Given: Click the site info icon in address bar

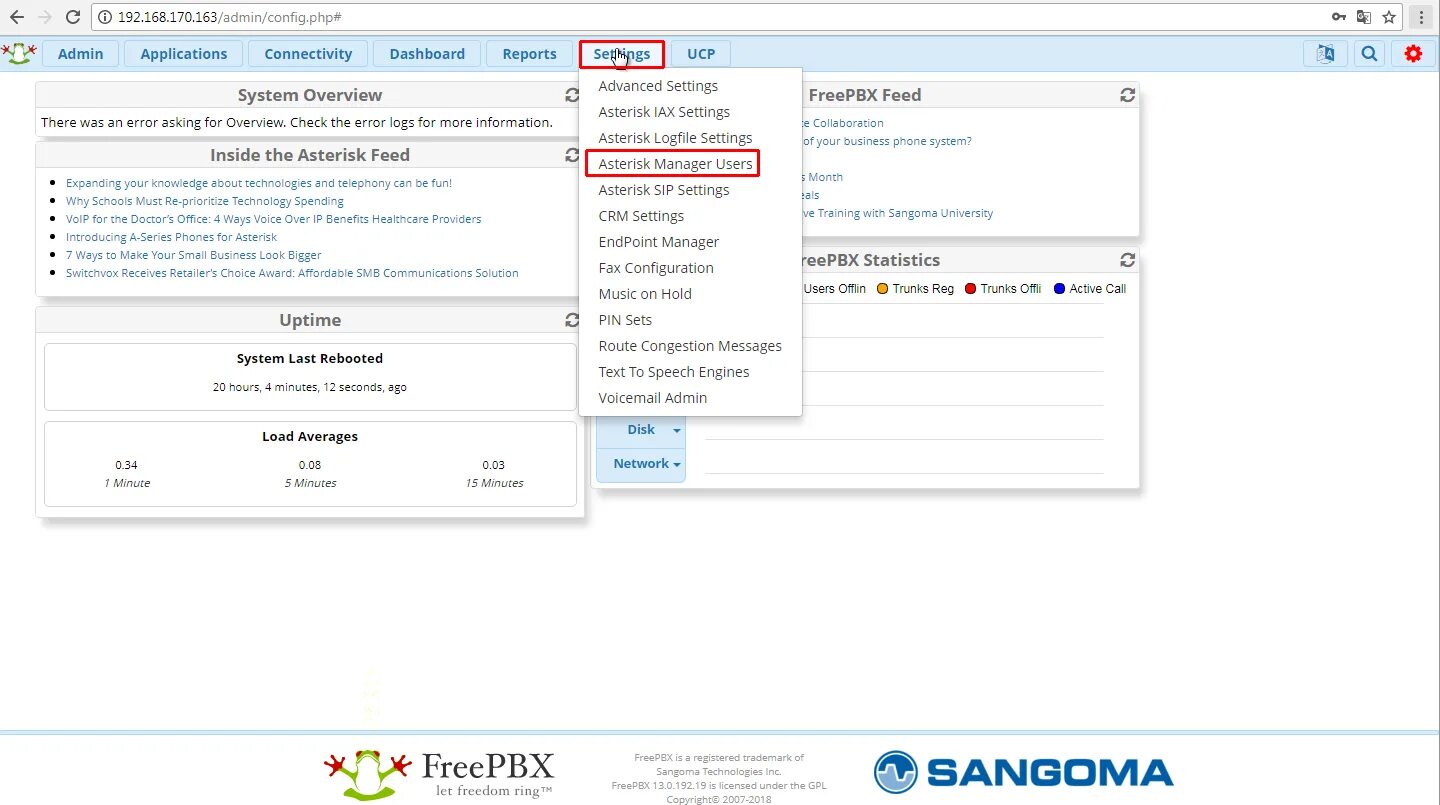Looking at the screenshot, I should [x=106, y=17].
